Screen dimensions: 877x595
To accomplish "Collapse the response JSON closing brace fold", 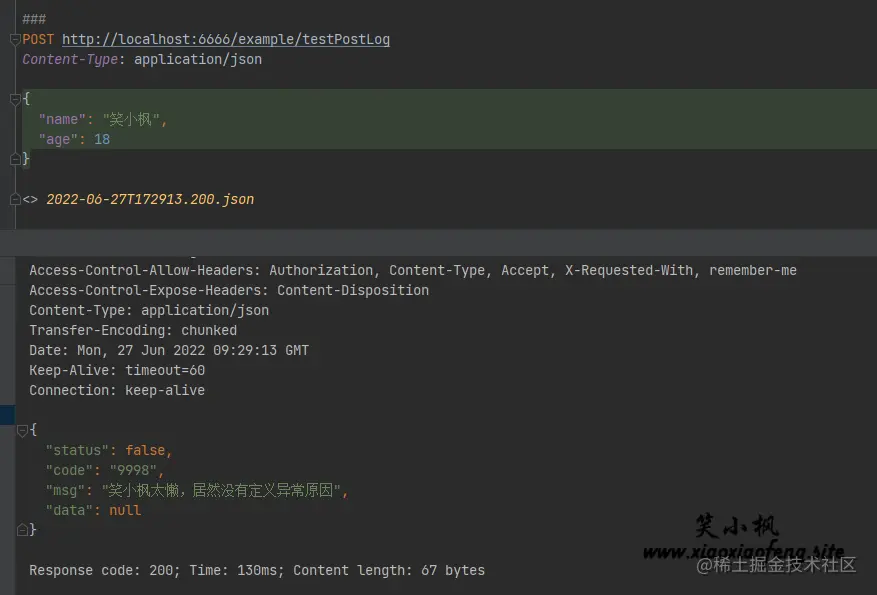I will [22, 530].
